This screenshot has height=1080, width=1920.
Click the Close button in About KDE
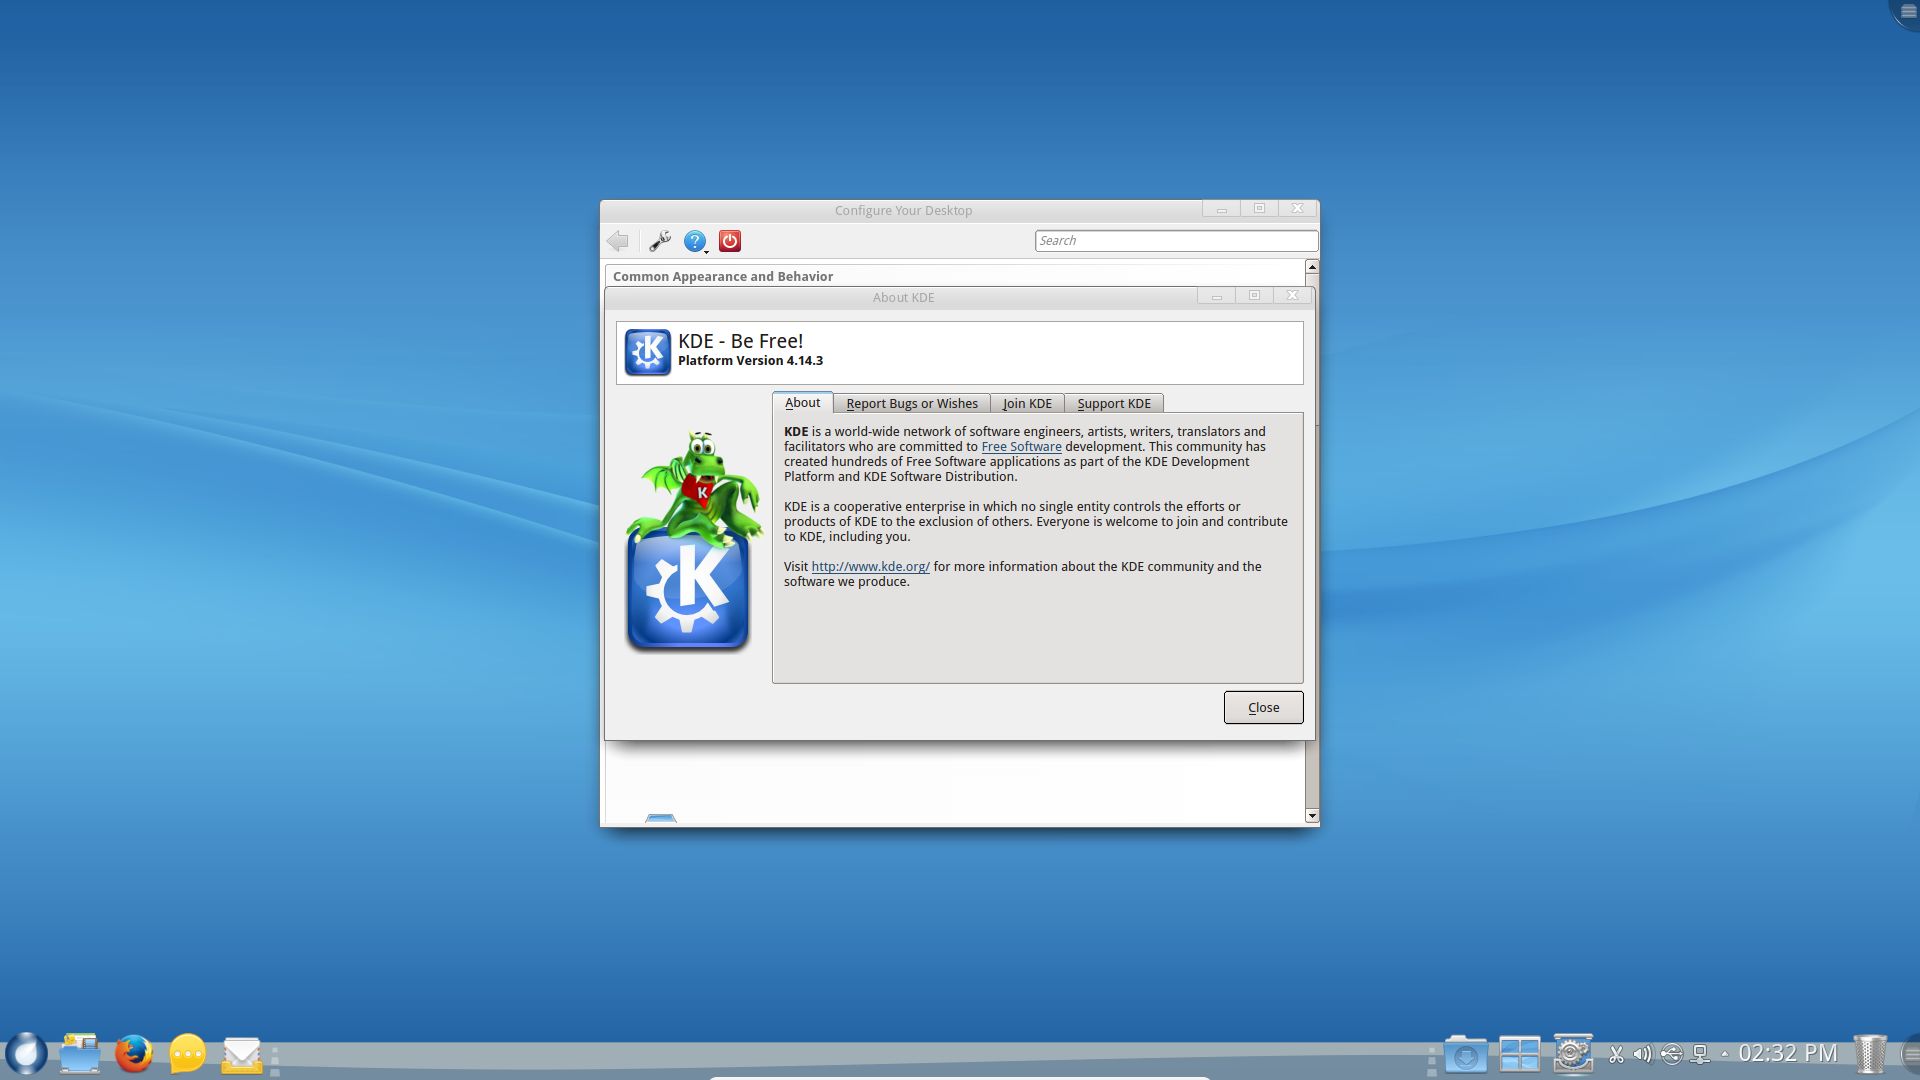tap(1263, 708)
